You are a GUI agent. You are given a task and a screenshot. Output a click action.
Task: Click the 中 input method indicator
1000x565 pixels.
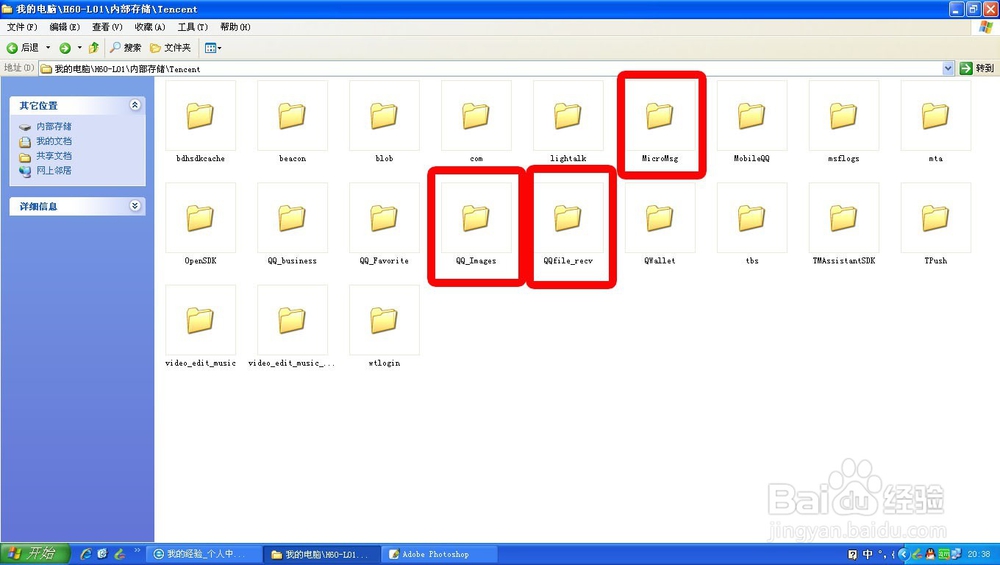867,554
